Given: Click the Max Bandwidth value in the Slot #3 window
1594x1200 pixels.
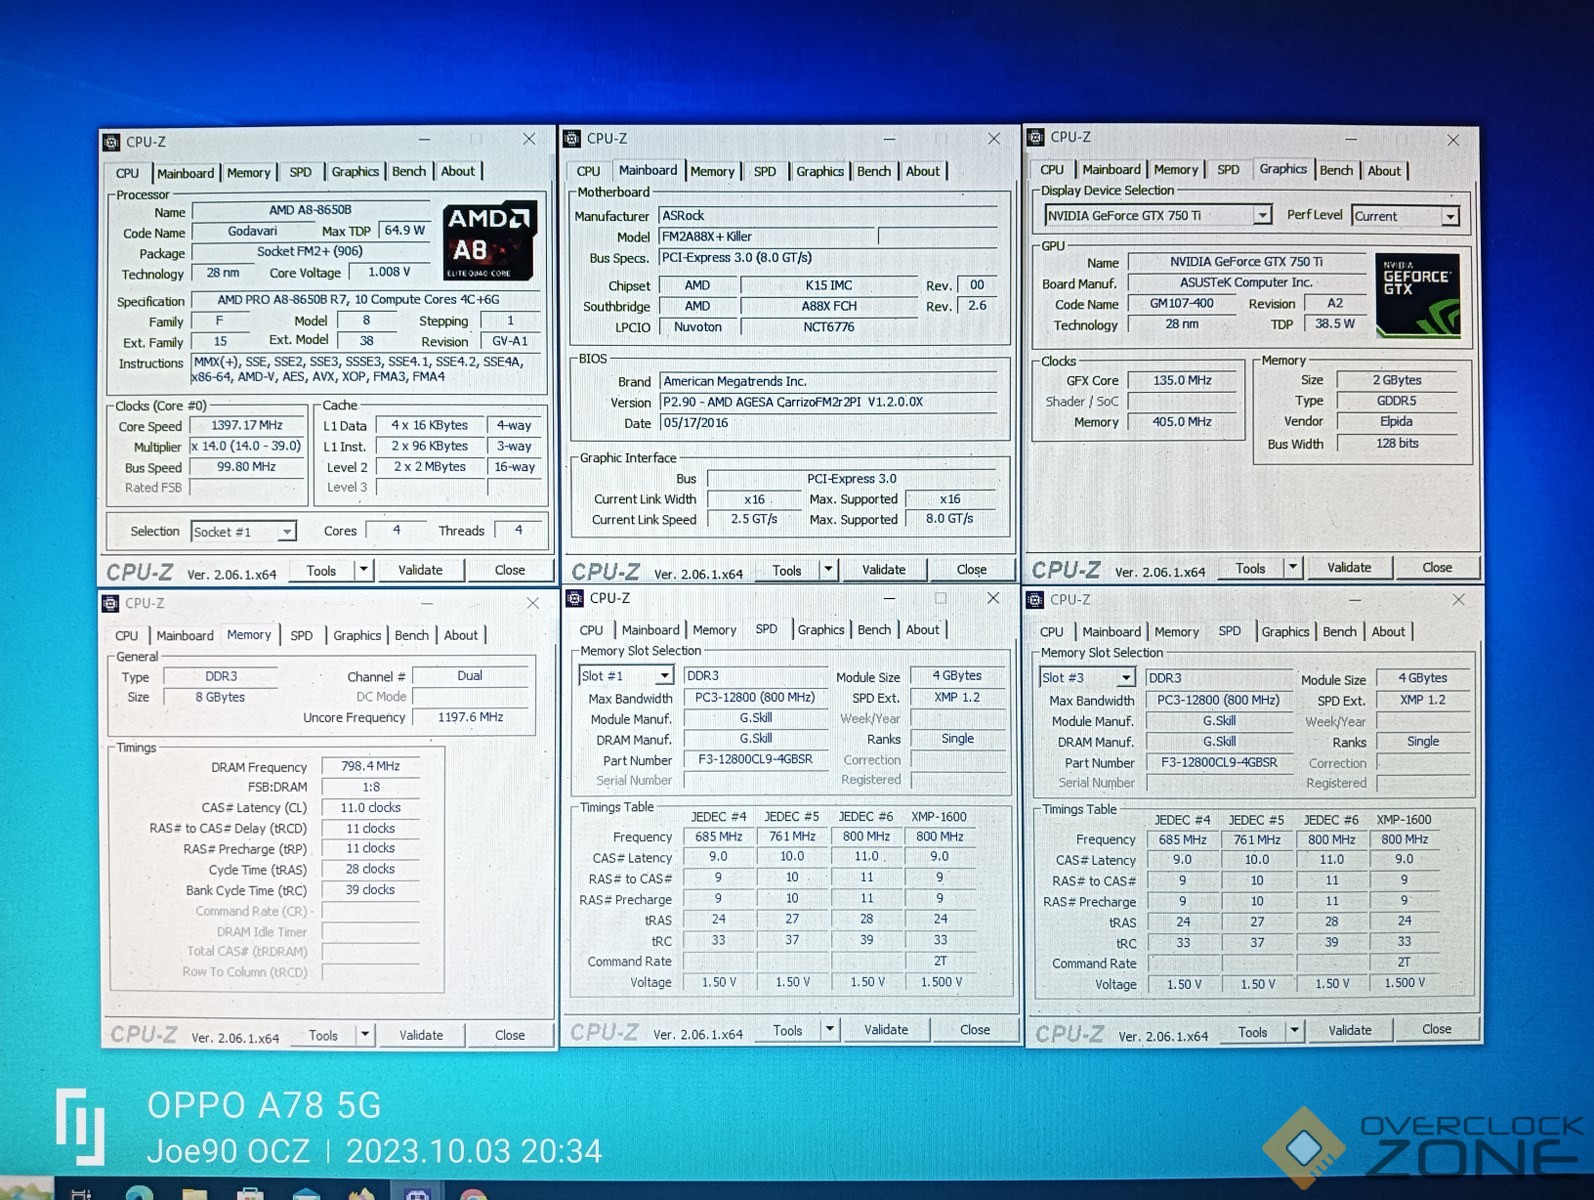Looking at the screenshot, I should [x=1218, y=700].
